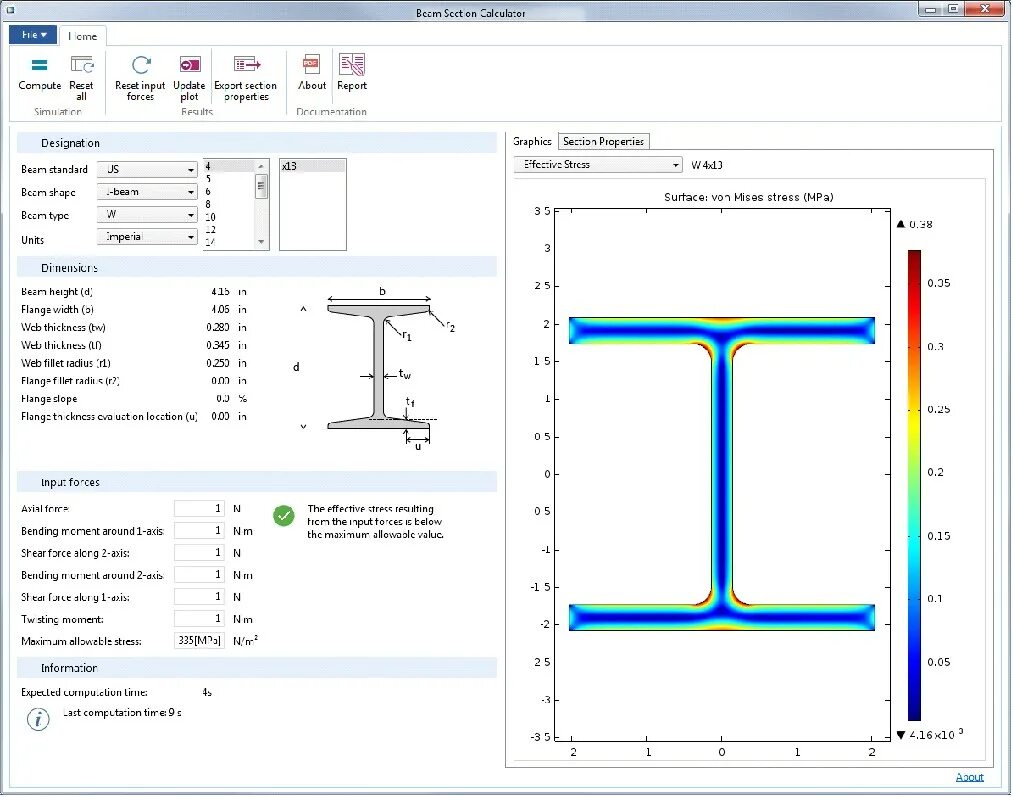Open the About PDF icon
1013x797 pixels.
pyautogui.click(x=311, y=64)
